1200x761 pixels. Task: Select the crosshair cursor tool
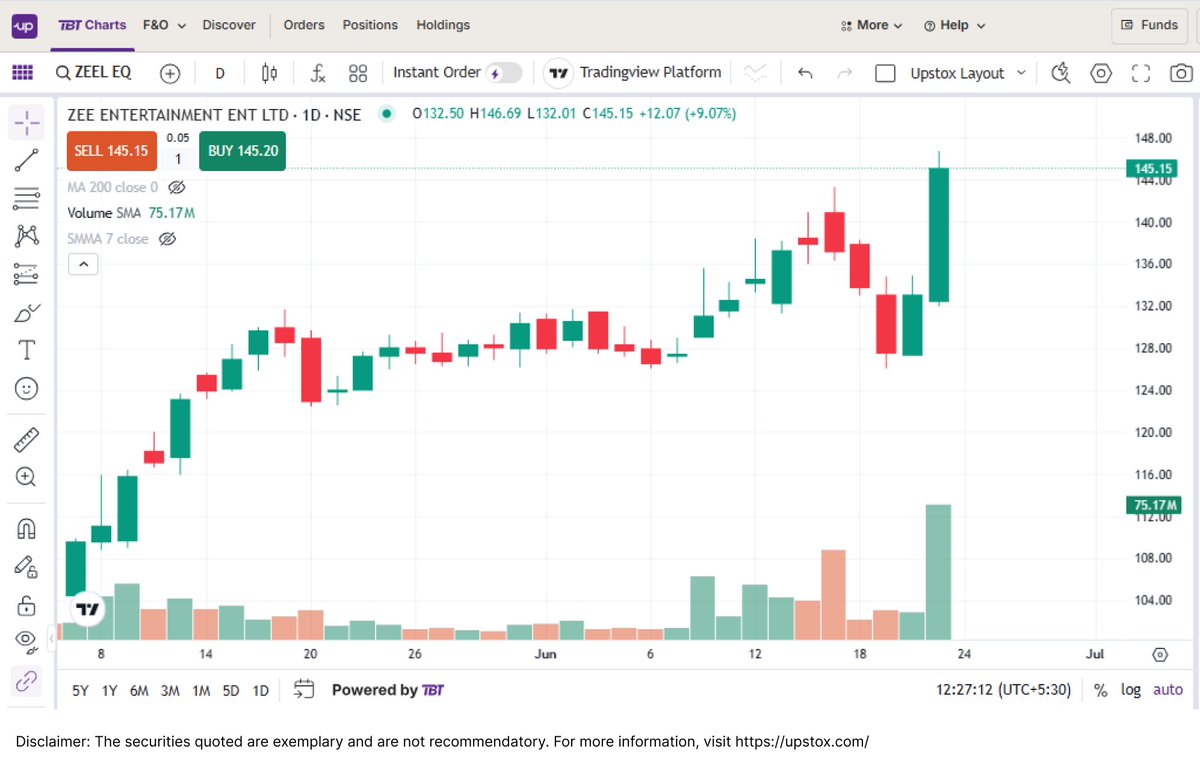[27, 123]
